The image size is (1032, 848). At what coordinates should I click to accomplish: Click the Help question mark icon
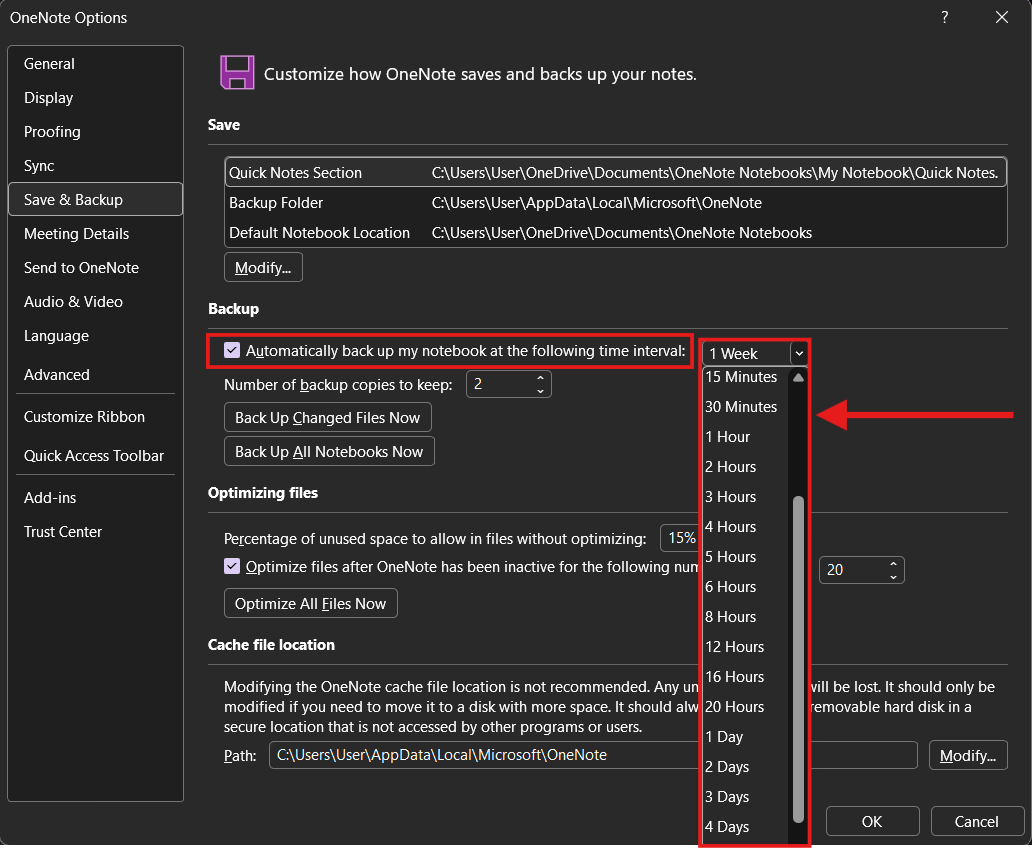pyautogui.click(x=944, y=18)
